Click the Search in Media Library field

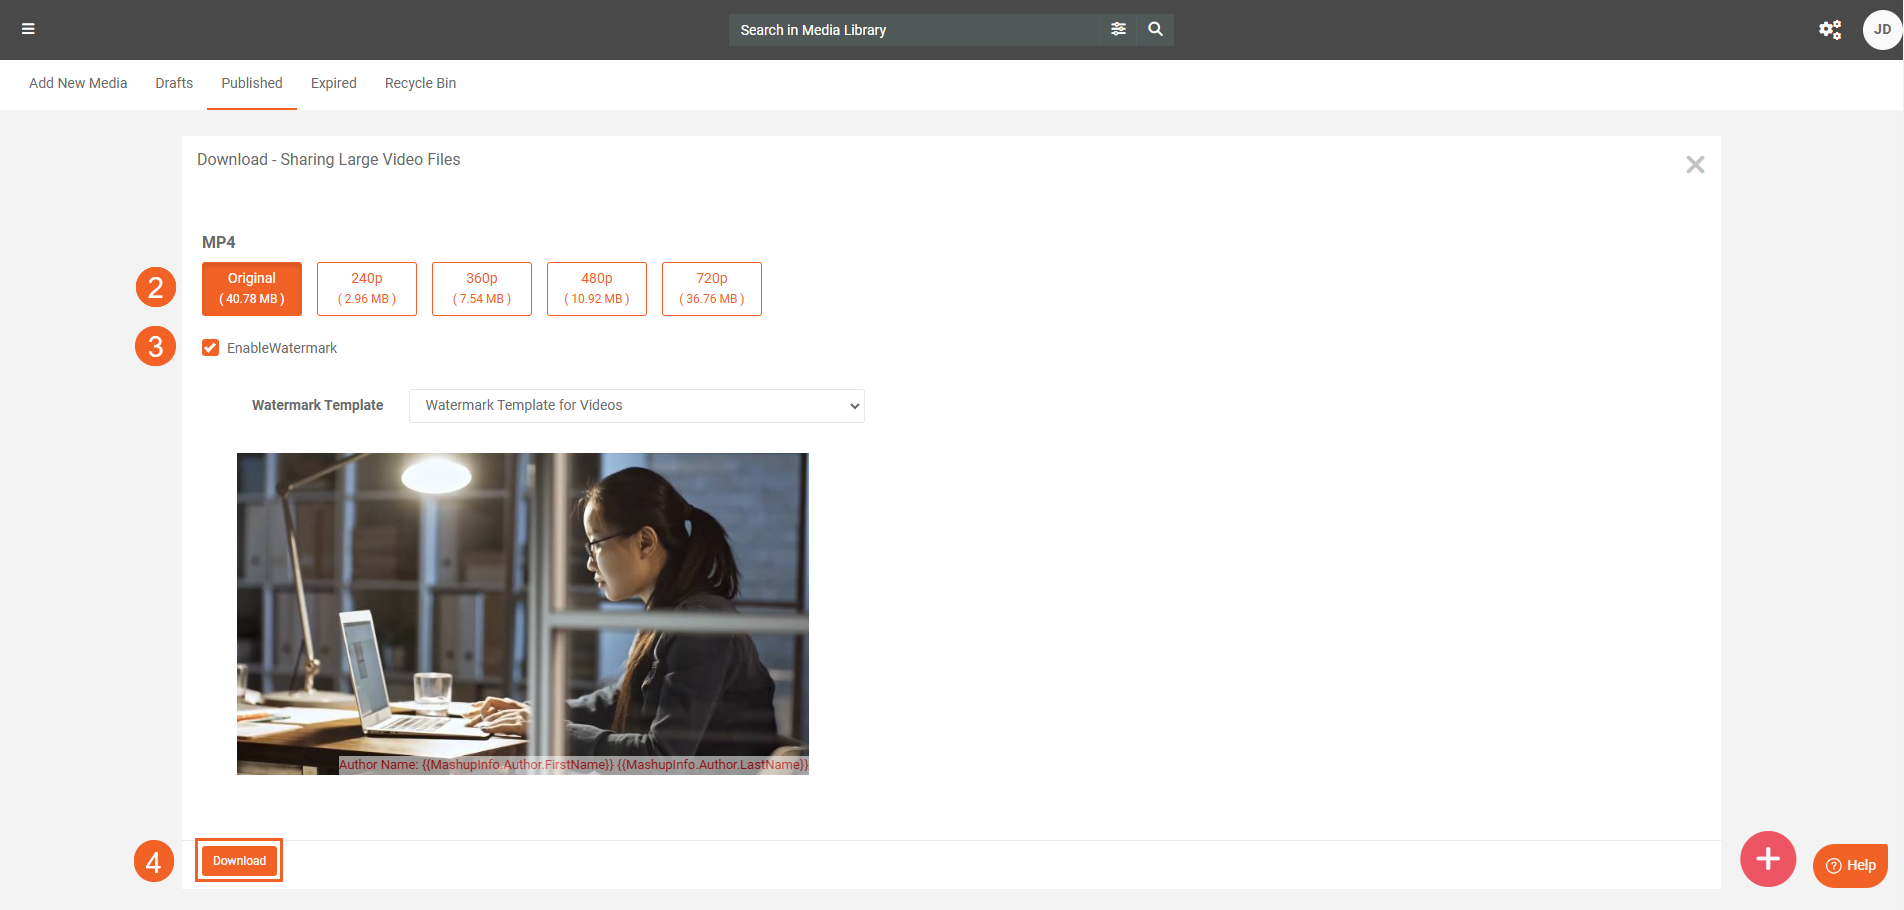point(913,30)
